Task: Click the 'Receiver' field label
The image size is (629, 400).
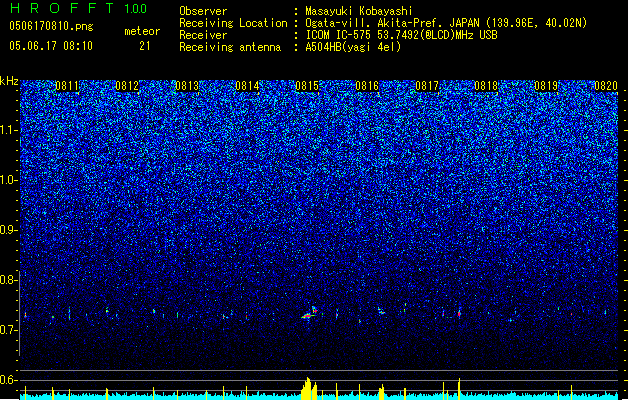Action: point(203,35)
